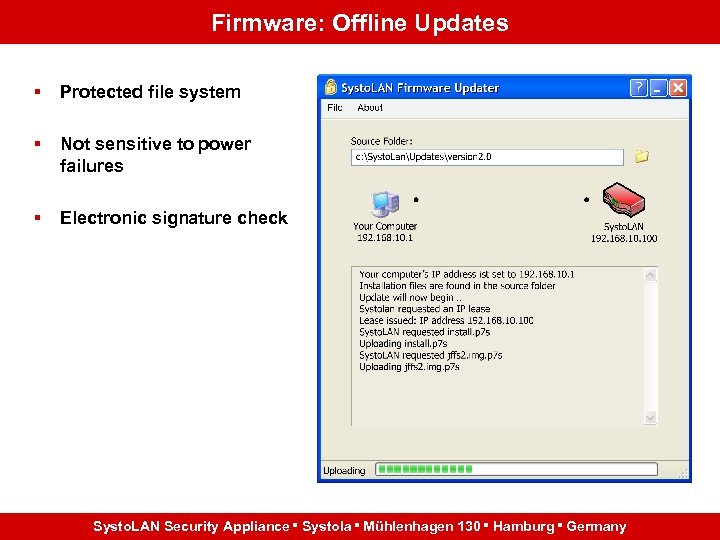
Task: Click the 'Your Computer' label
Action: [385, 226]
